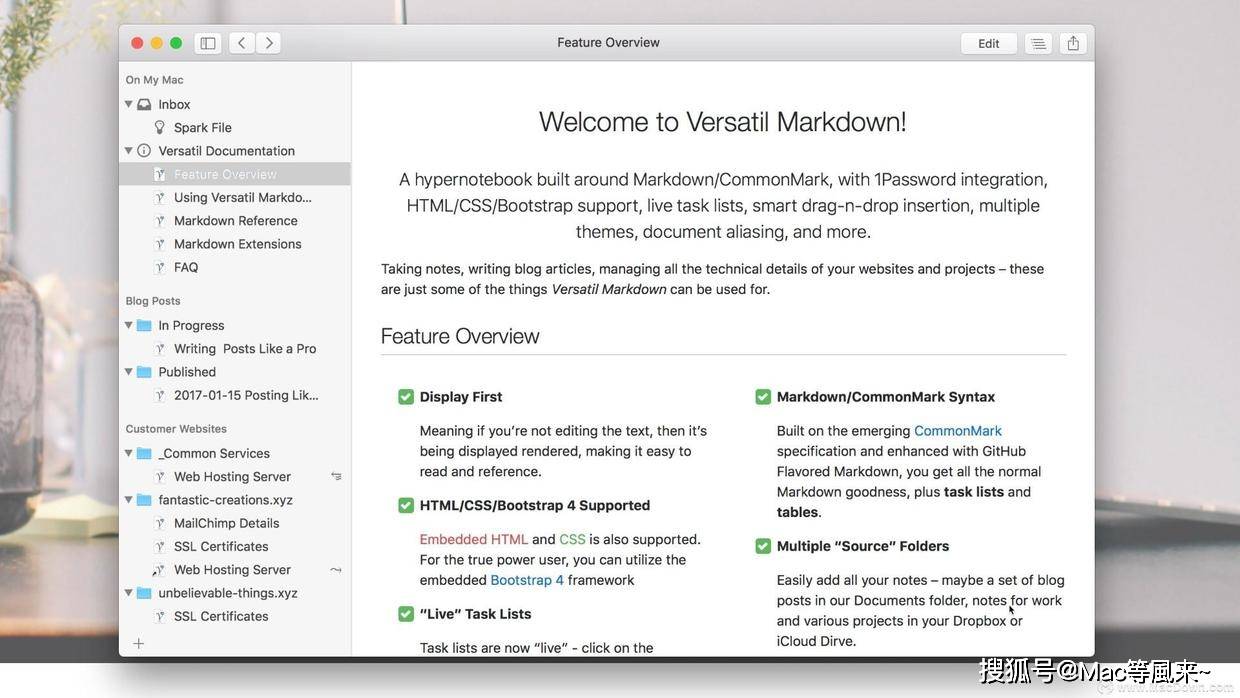Toggle the sidebar visibility button
This screenshot has width=1240, height=698.
point(208,43)
